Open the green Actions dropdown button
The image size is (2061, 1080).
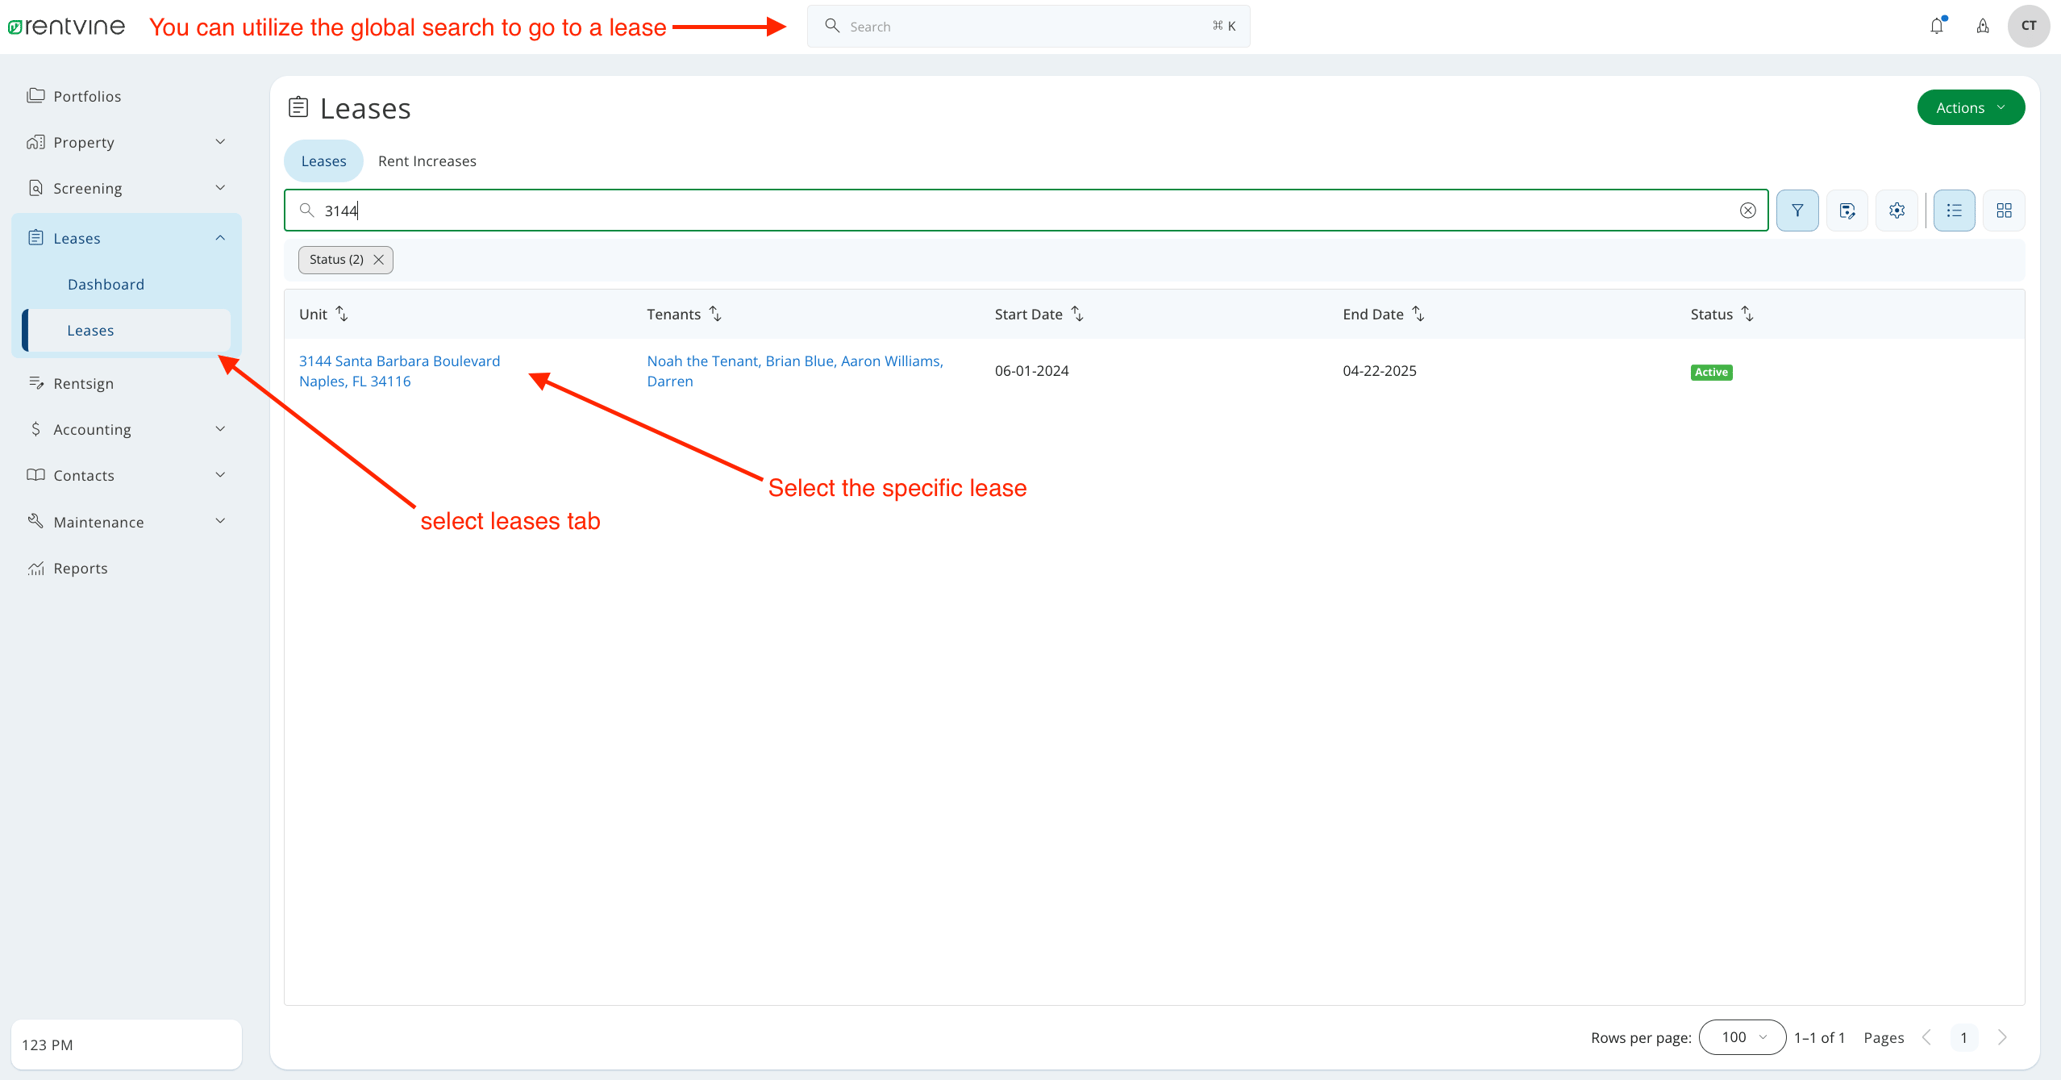coord(1970,107)
